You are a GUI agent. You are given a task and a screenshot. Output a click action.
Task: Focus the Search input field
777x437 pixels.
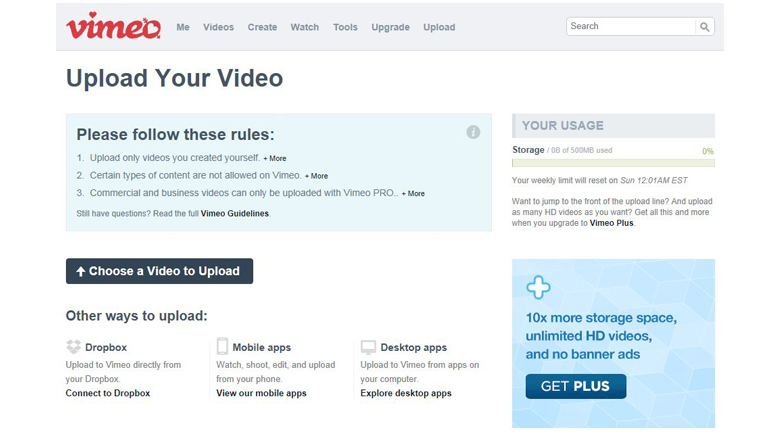(x=631, y=26)
